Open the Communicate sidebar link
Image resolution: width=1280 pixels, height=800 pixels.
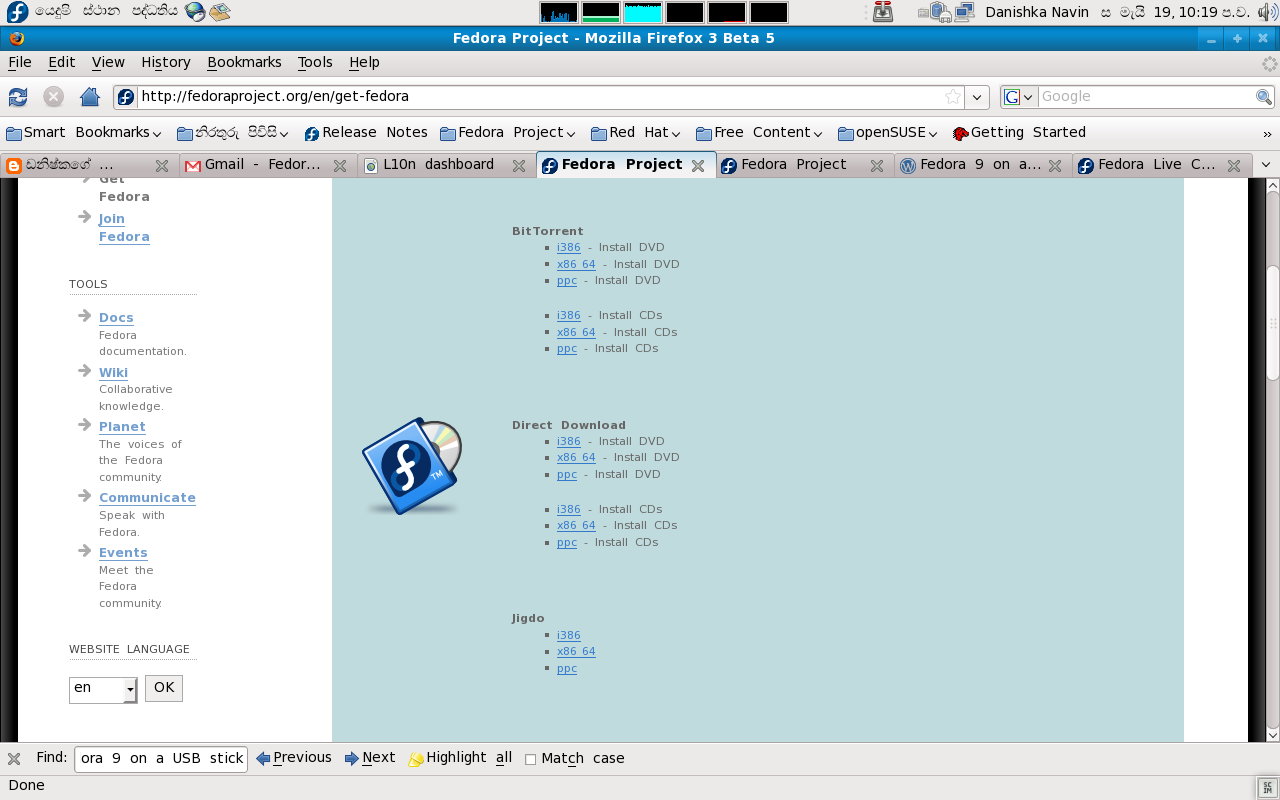point(147,497)
